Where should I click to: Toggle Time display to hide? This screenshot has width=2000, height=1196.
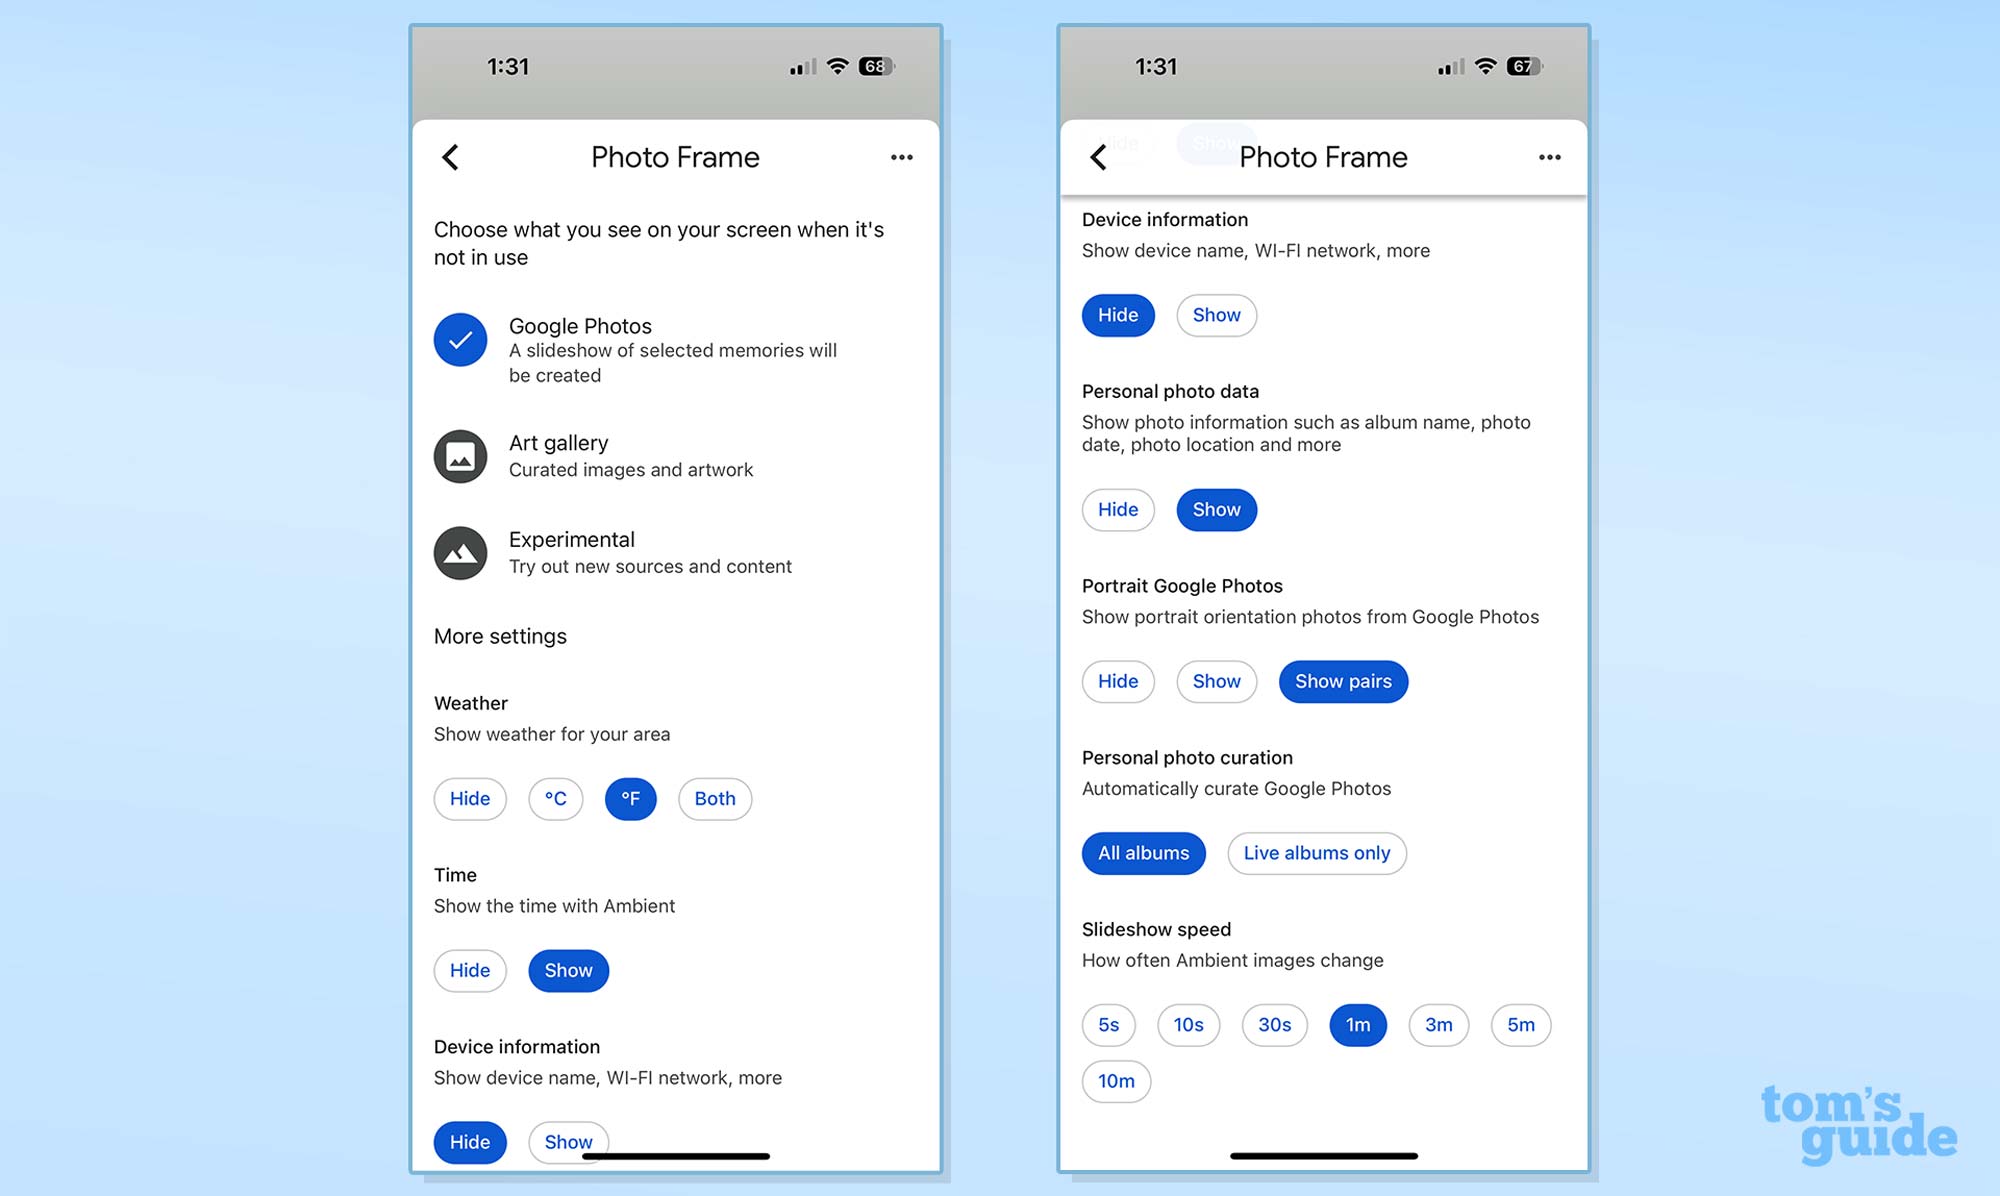point(470,970)
